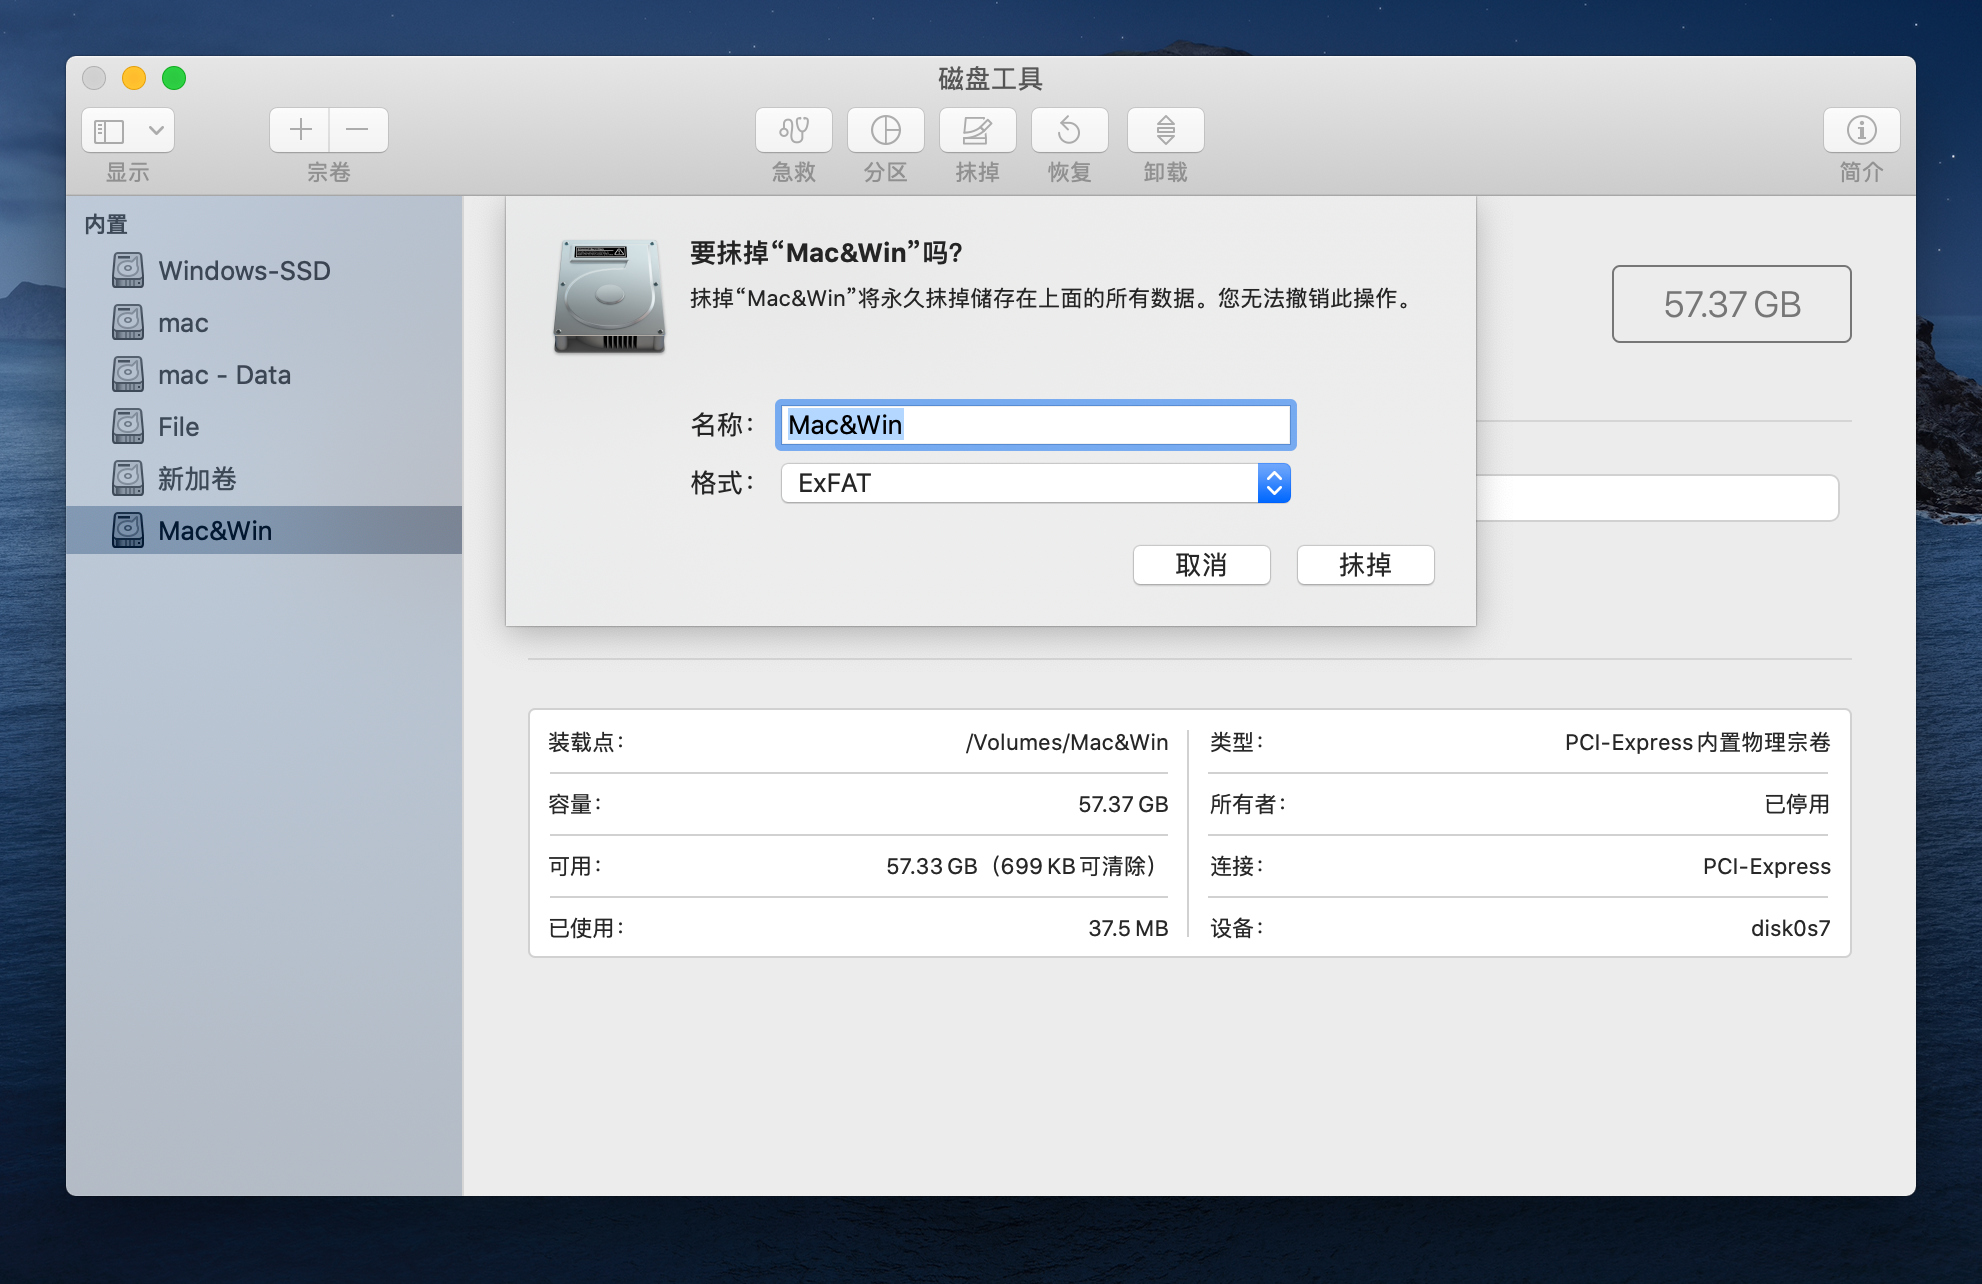Click 卸载 to unmount the volume
The width and height of the screenshot is (1982, 1284).
[1163, 130]
